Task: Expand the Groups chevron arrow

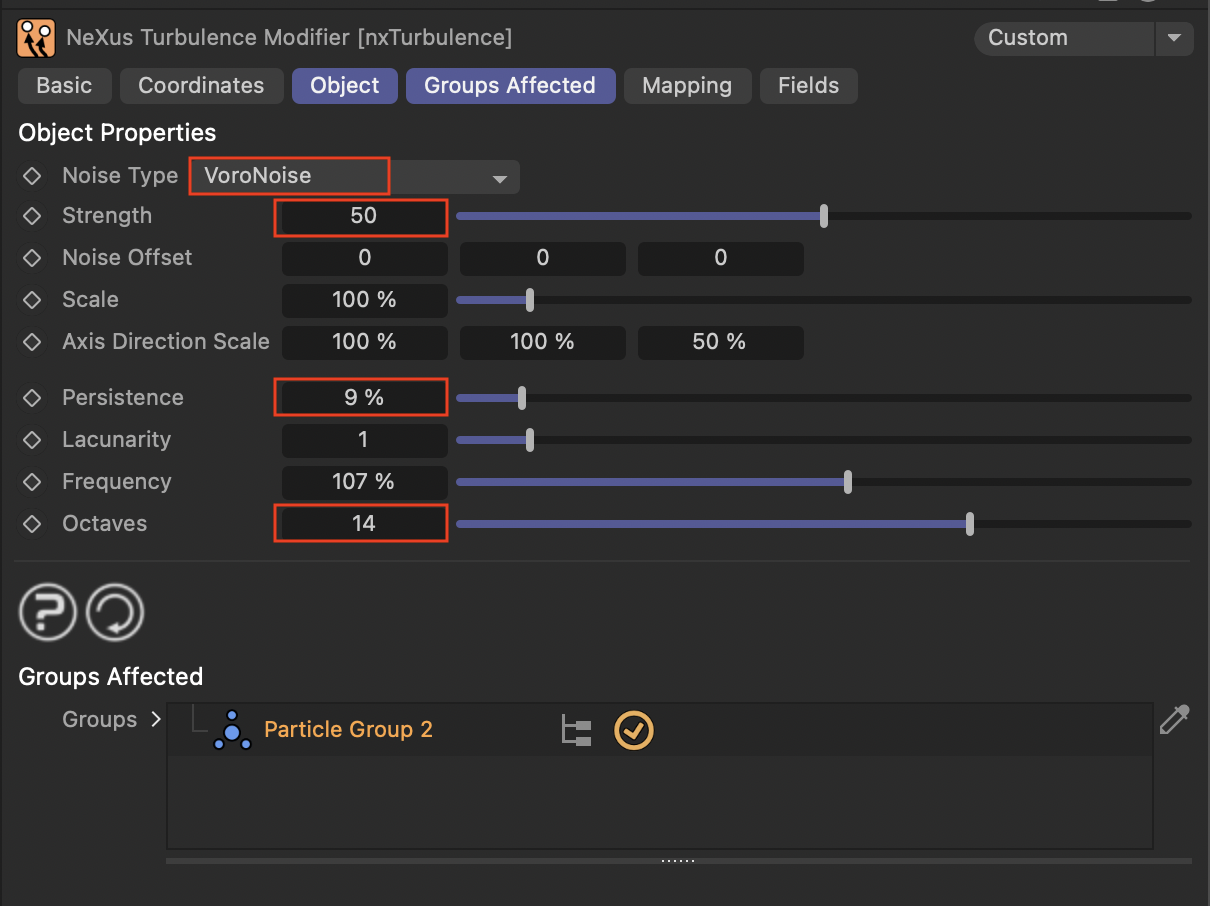Action: (x=155, y=719)
